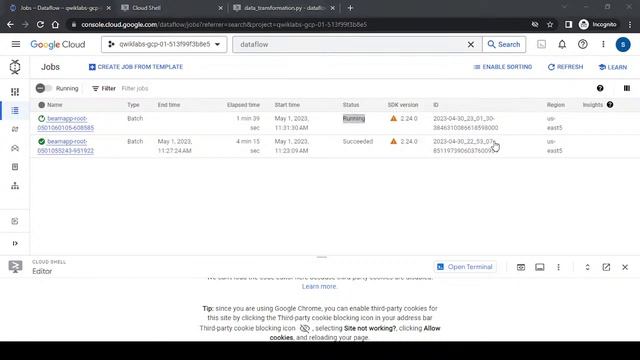Go back in browser
The height and width of the screenshot is (360, 640).
tap(10, 24)
